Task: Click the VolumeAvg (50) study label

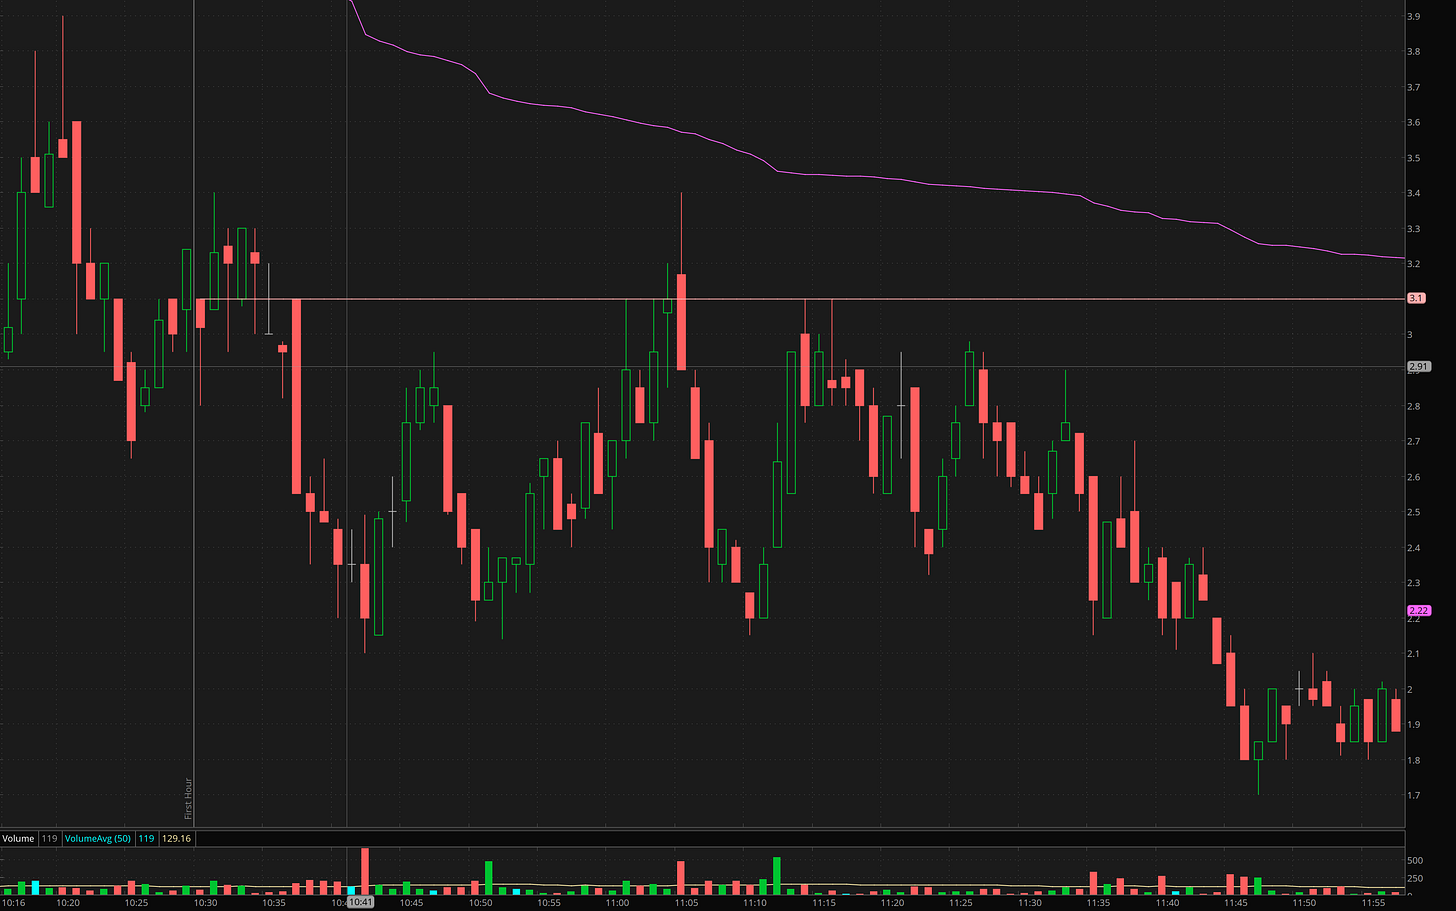Action: [98, 838]
